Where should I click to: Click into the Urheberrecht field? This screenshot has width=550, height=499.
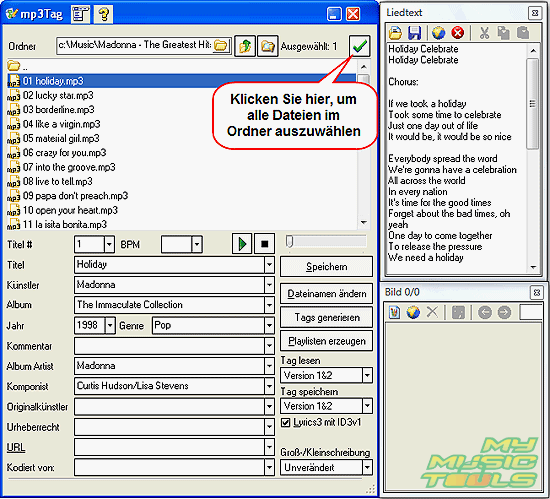[169, 427]
